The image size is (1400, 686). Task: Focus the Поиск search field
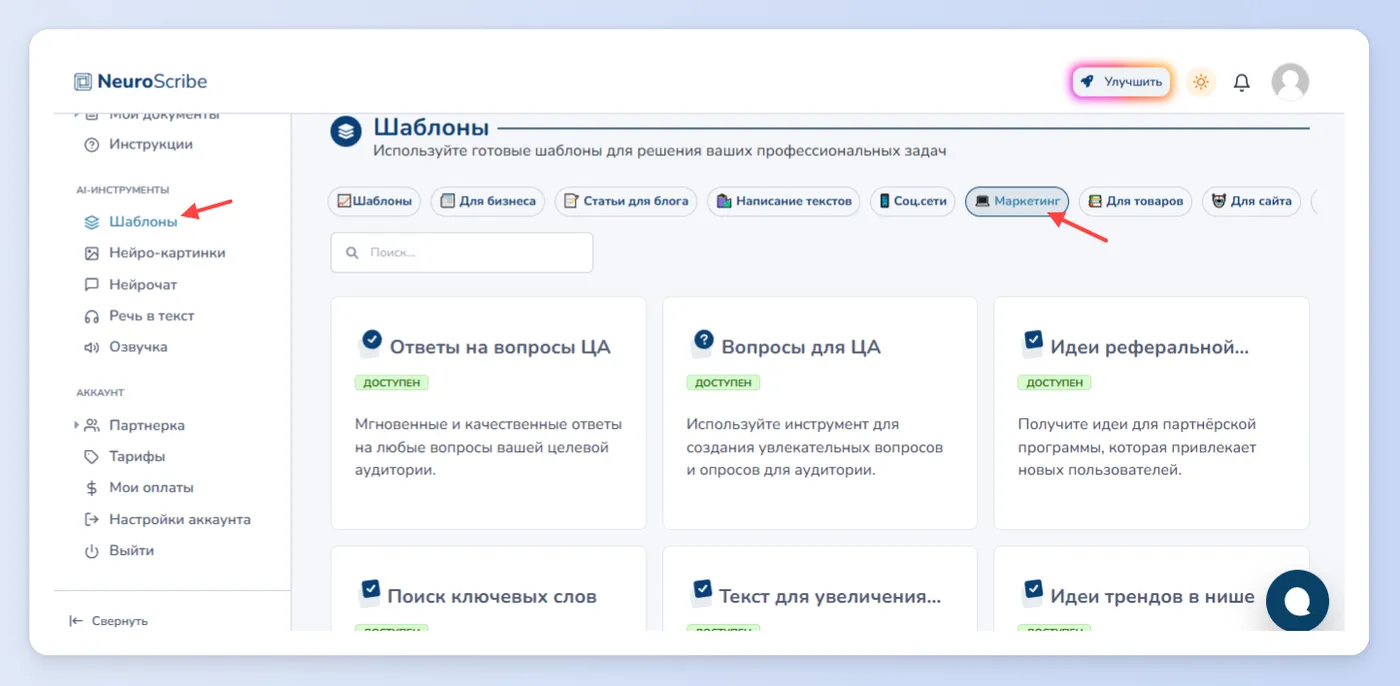(x=462, y=253)
